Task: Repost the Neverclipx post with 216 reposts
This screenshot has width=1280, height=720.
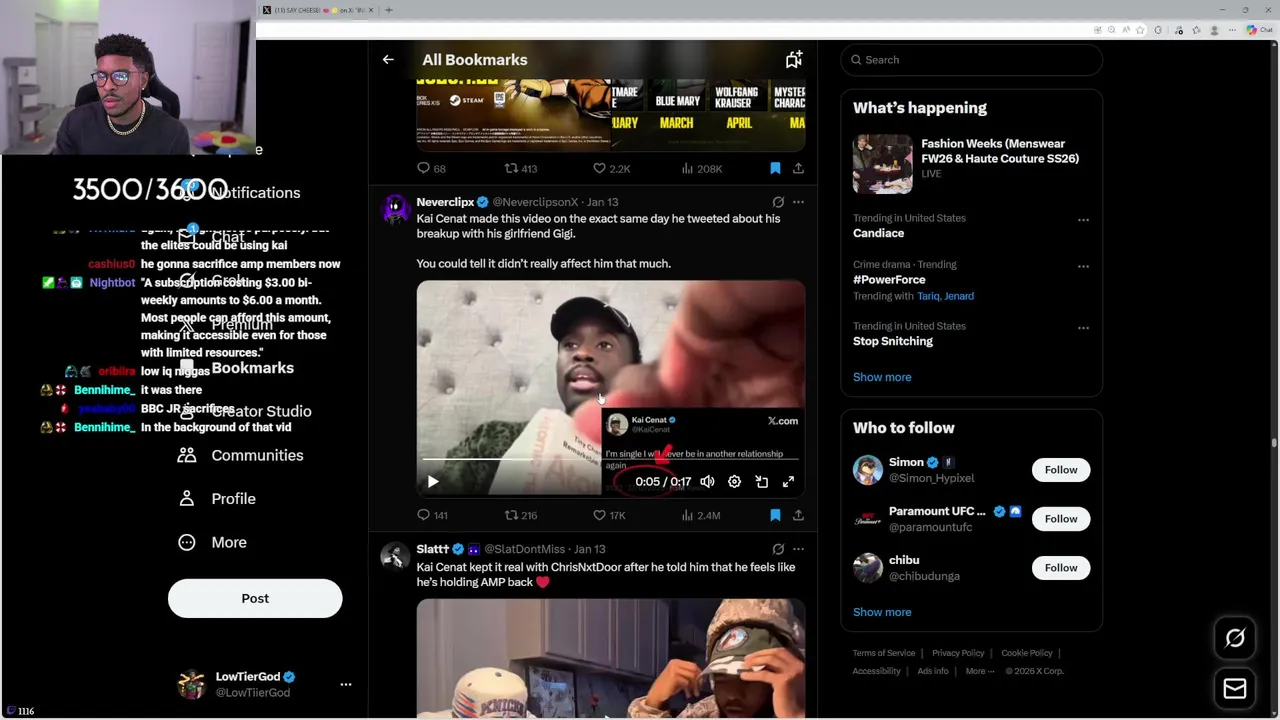Action: [521, 515]
